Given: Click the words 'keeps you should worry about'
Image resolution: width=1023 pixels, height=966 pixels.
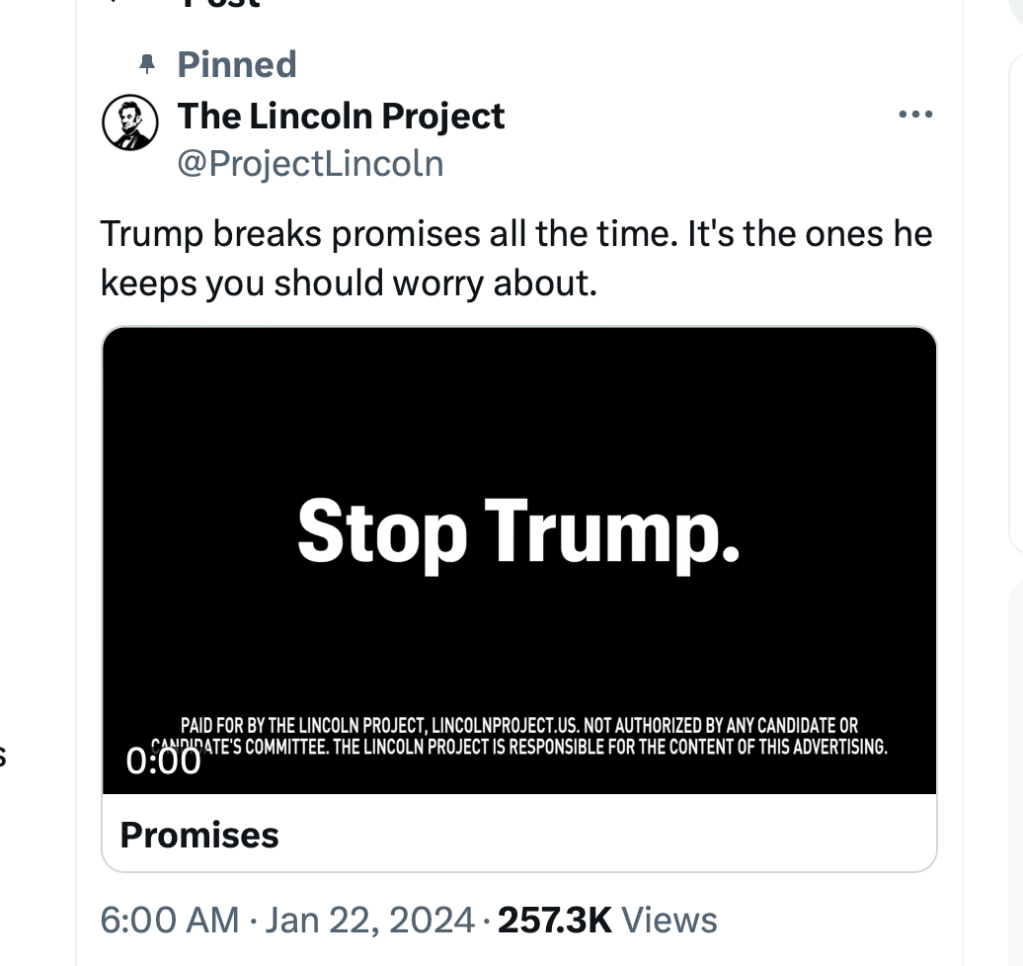Looking at the screenshot, I should click(x=349, y=283).
